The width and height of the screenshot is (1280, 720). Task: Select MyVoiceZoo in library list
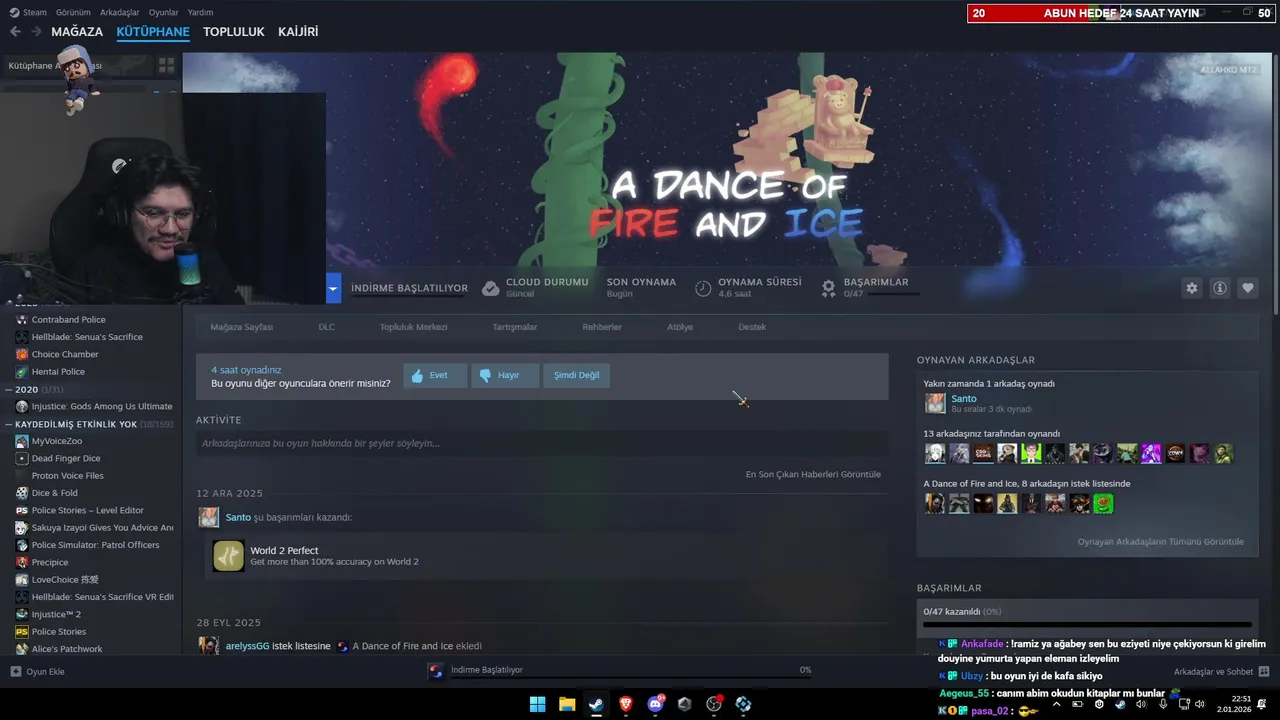pyautogui.click(x=57, y=441)
